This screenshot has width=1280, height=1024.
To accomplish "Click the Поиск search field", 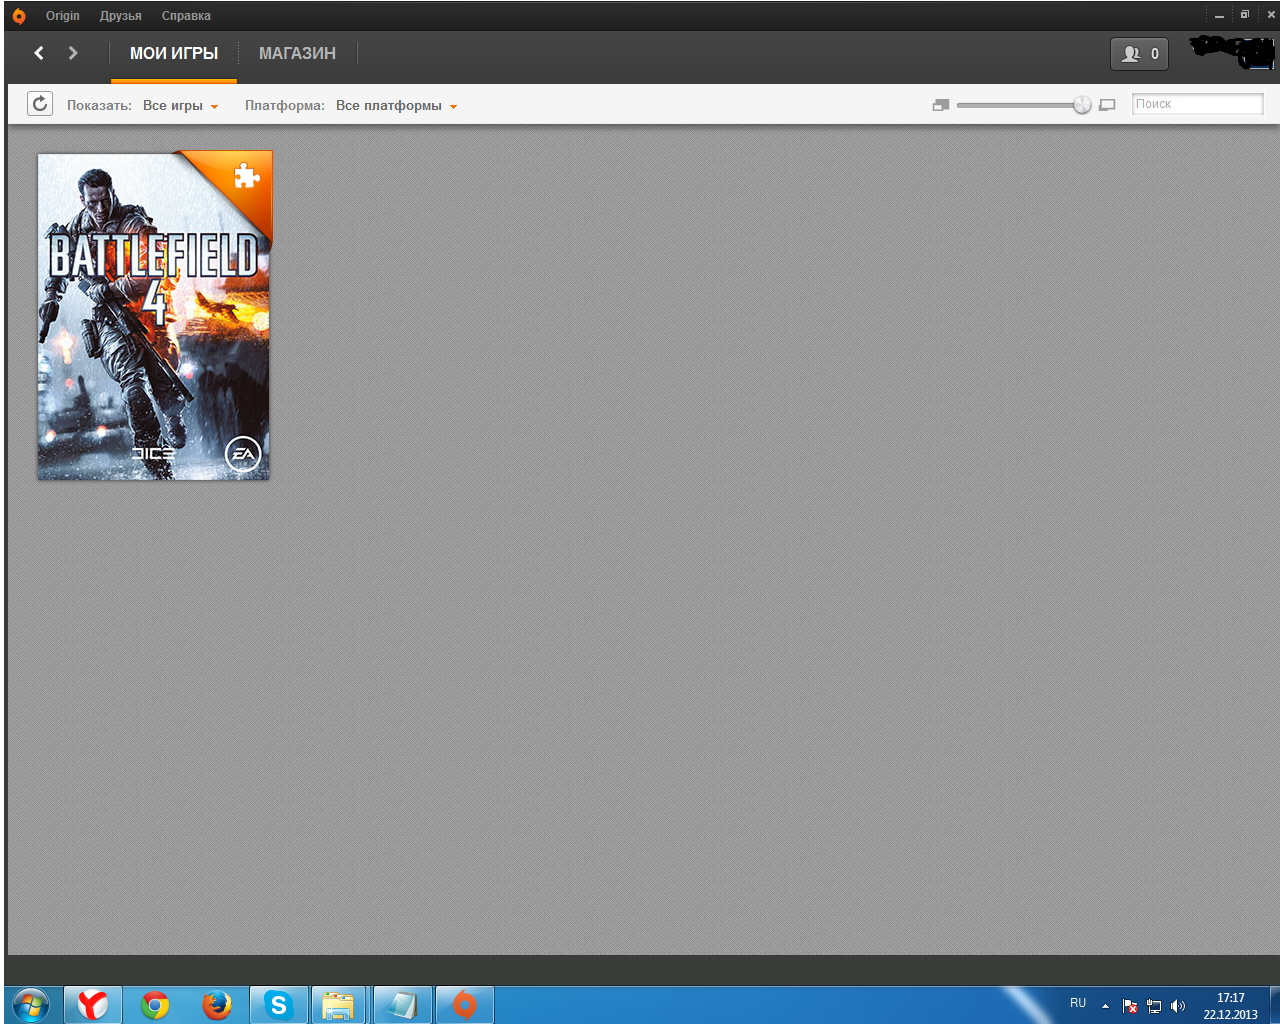I will (1197, 104).
